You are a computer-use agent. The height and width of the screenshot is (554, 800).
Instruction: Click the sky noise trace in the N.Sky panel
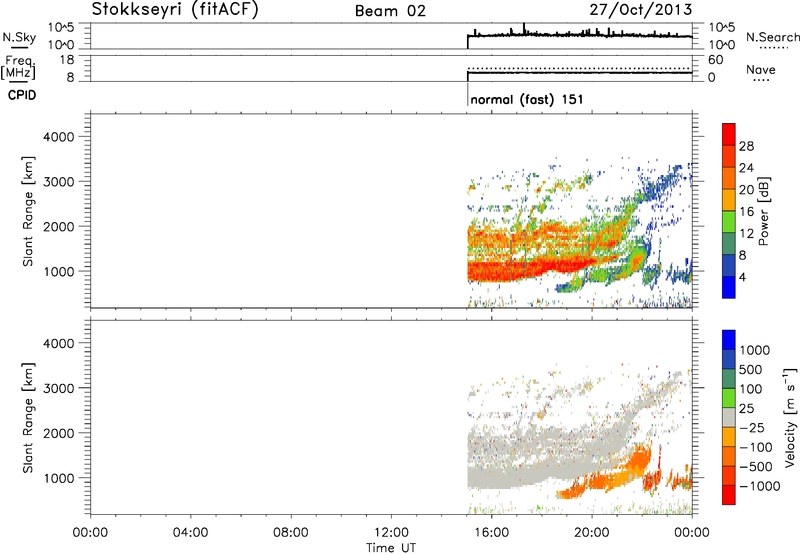click(580, 35)
